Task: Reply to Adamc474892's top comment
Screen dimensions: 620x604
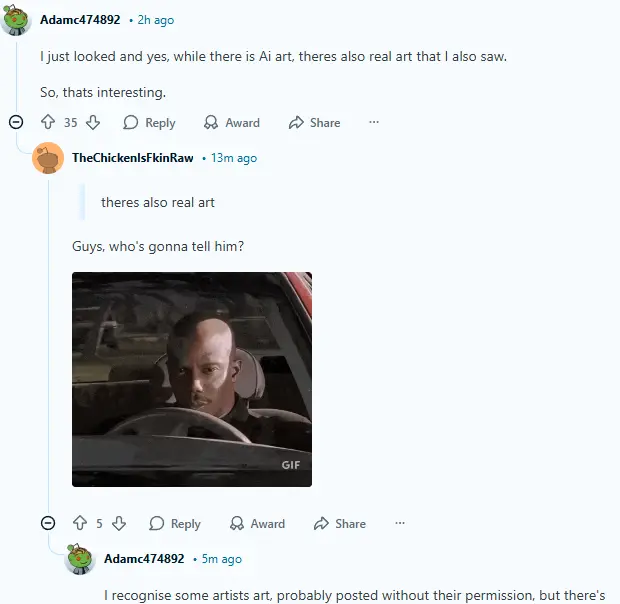Action: click(149, 123)
